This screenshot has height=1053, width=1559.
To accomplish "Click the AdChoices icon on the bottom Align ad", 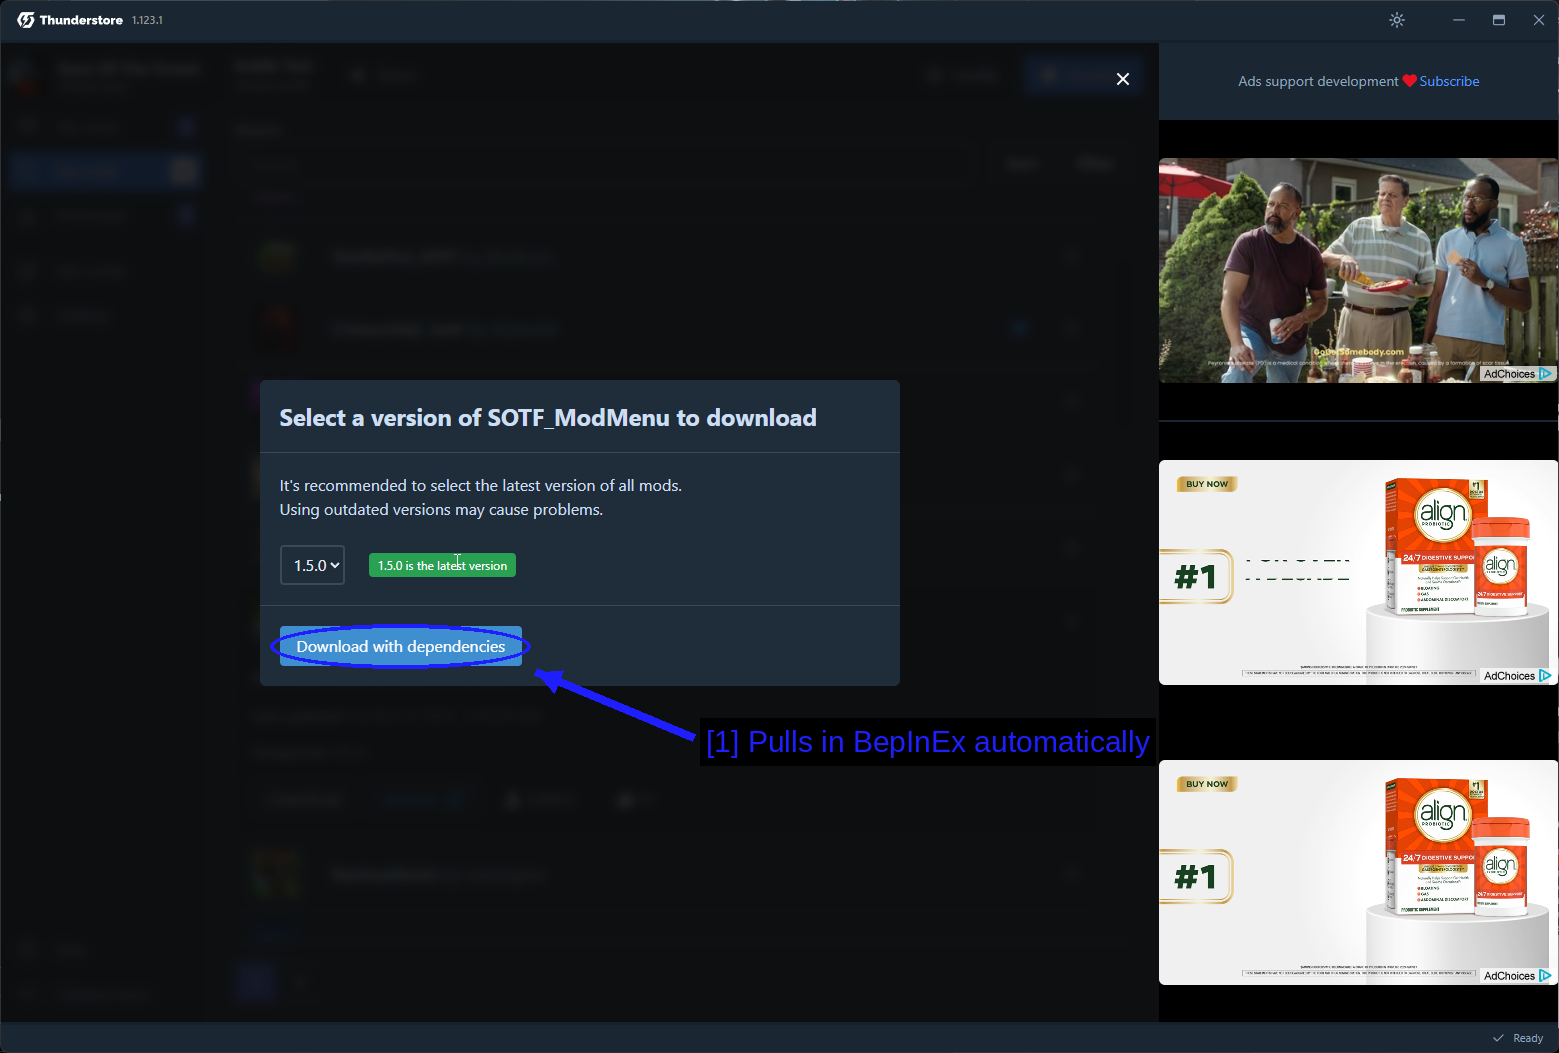I will [1545, 976].
